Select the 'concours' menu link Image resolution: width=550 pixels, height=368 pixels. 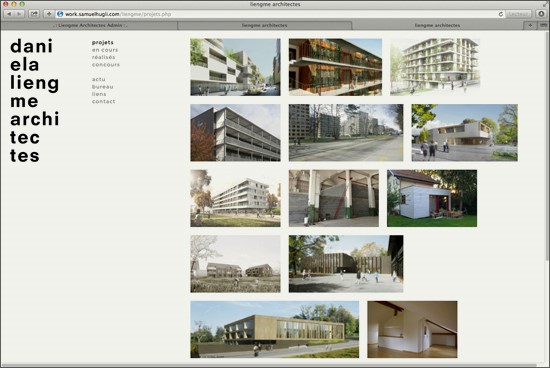pos(106,65)
